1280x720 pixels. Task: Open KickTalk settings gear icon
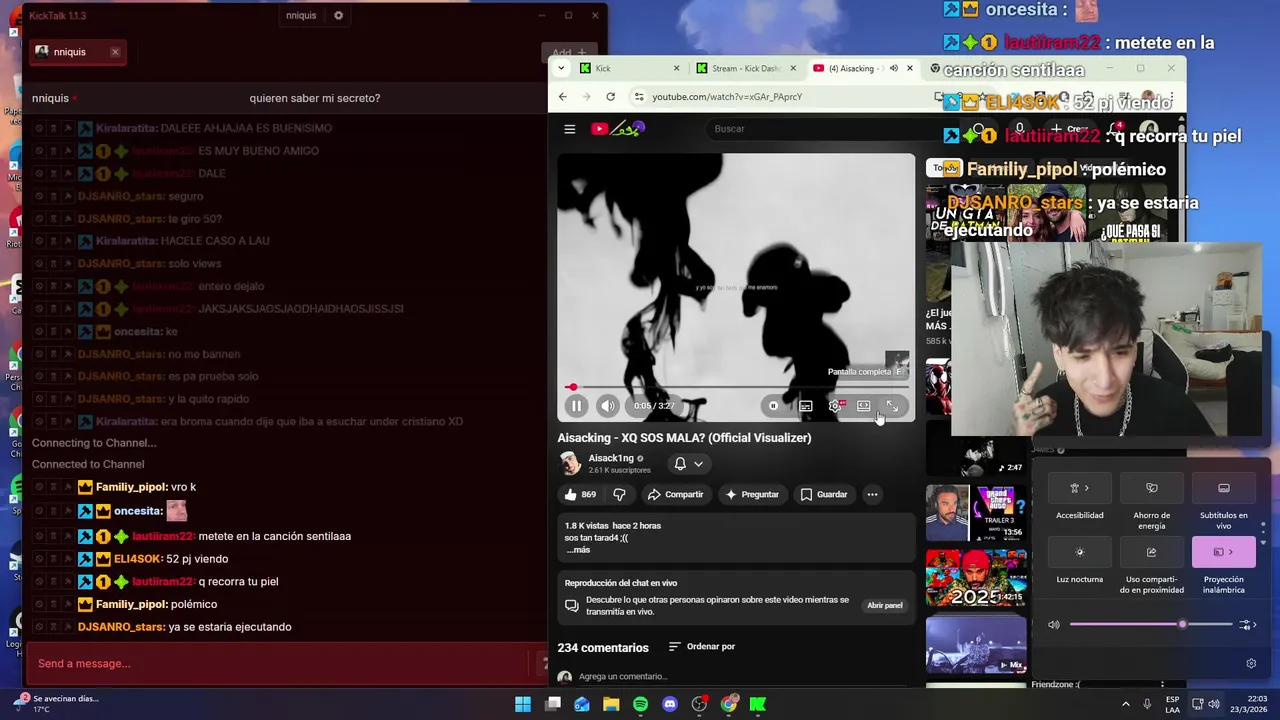click(338, 15)
